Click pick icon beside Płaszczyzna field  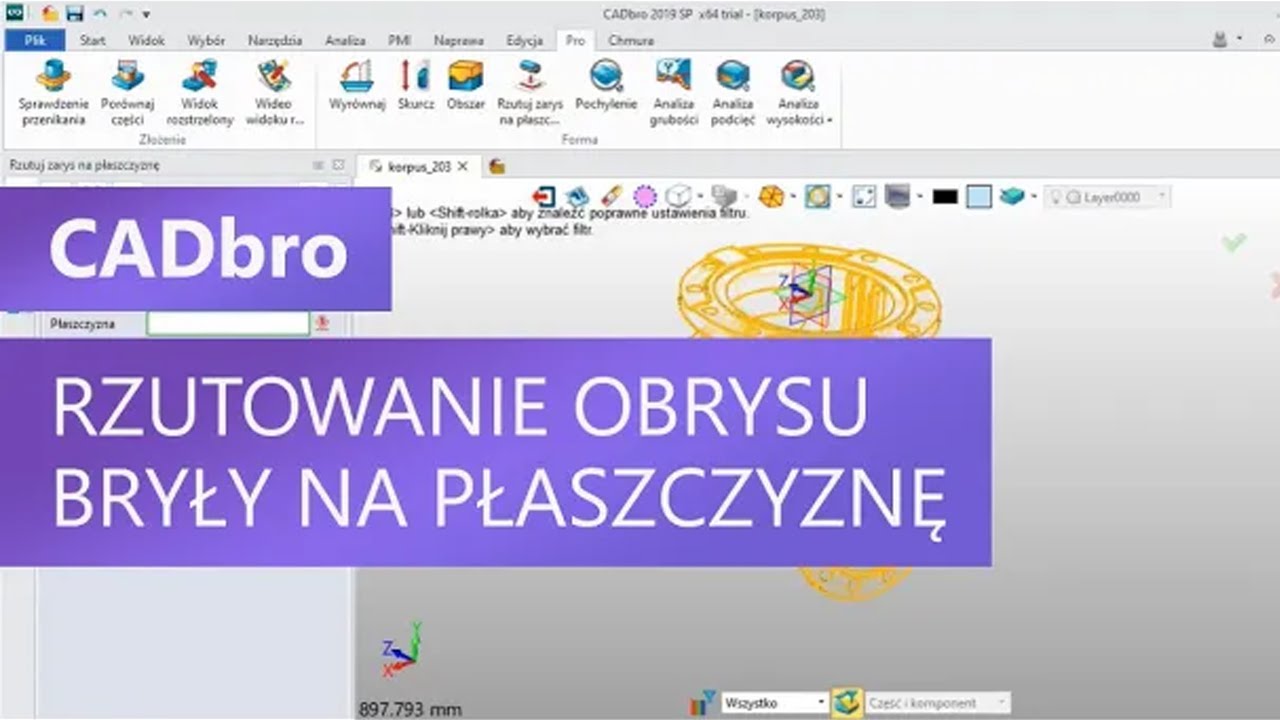(x=322, y=323)
